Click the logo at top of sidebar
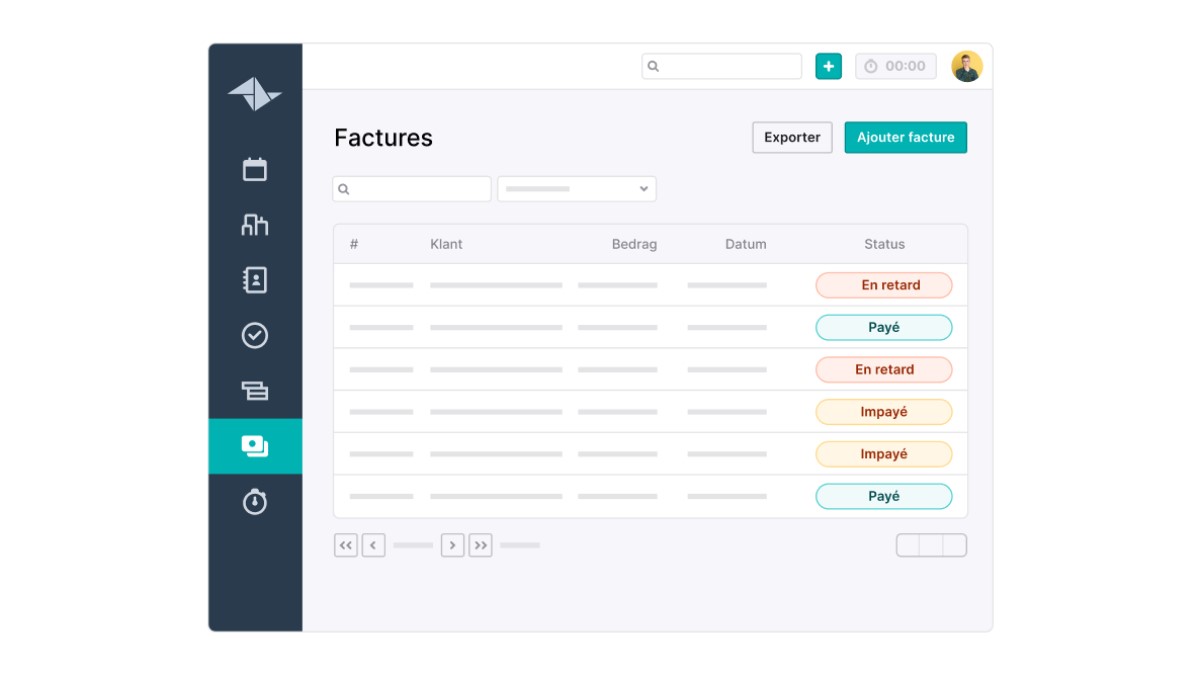Screen dimensions: 1200x675 point(255,94)
